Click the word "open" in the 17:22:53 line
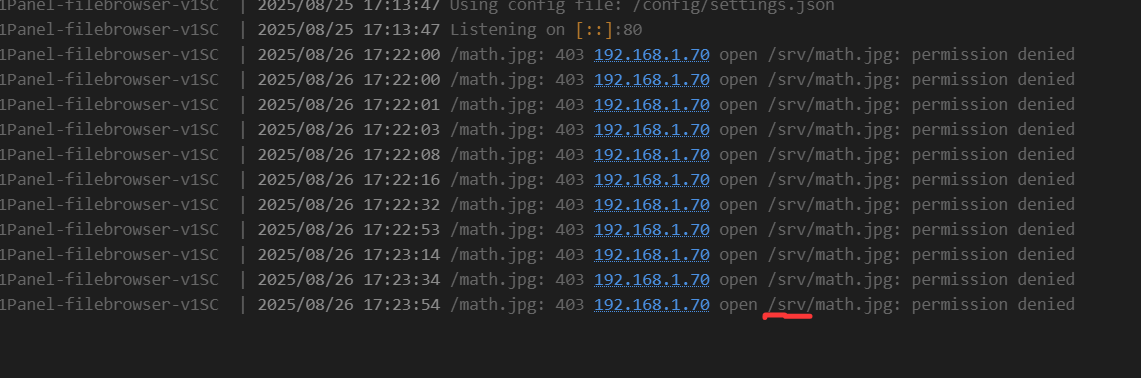Viewport: 1141px width, 378px height. (x=739, y=229)
